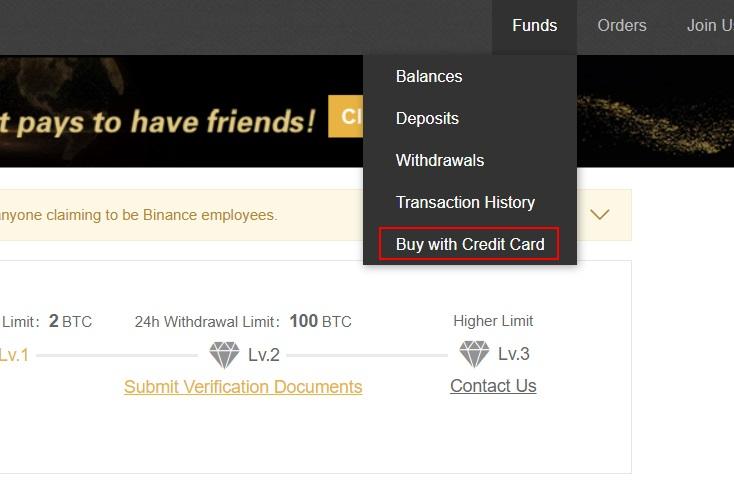Screen dimensions: 734x490
Task: Click the Higher Limit label
Action: pos(493,321)
